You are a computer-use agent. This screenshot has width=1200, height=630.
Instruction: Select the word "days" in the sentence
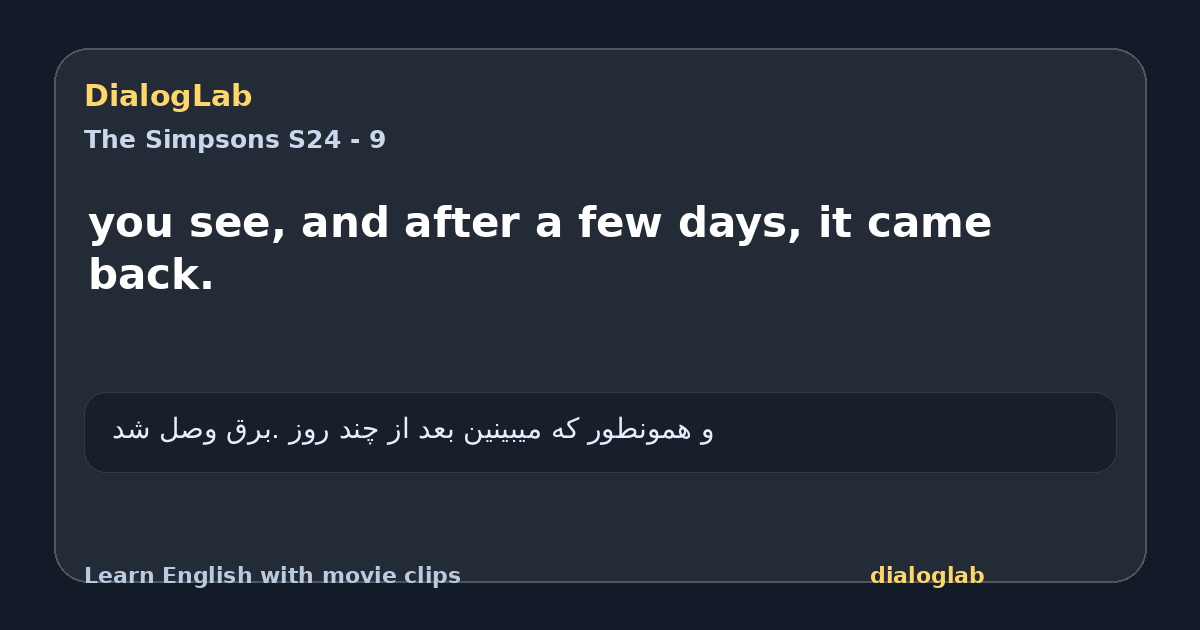pyautogui.click(x=738, y=223)
